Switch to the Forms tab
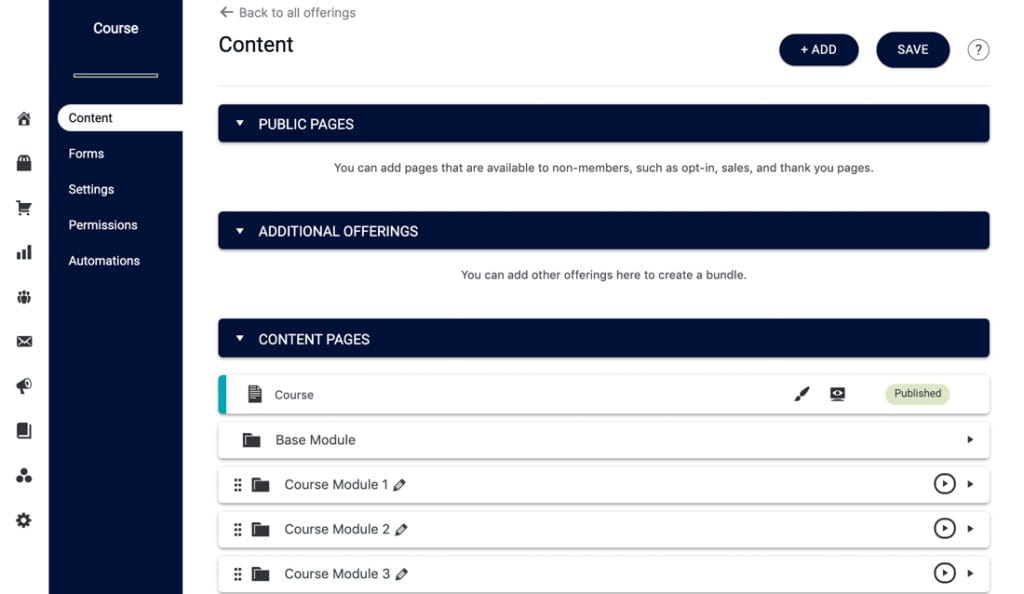 [86, 153]
